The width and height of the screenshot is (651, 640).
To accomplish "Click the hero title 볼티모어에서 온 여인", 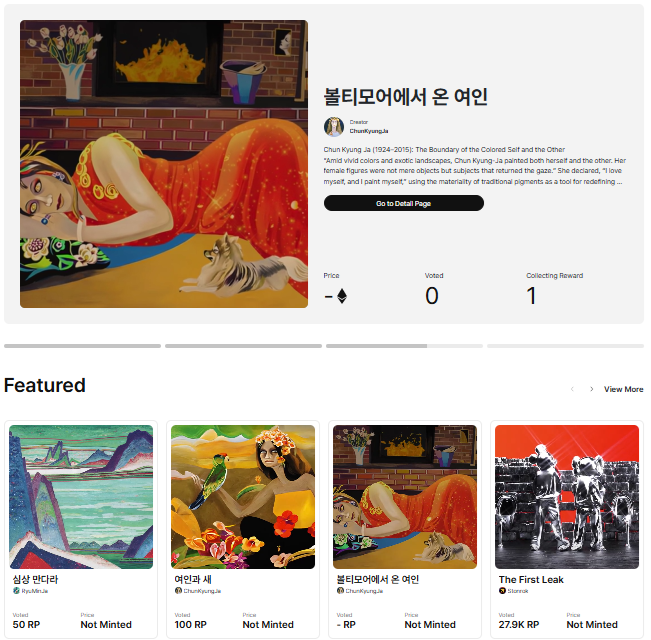I will [x=406, y=97].
